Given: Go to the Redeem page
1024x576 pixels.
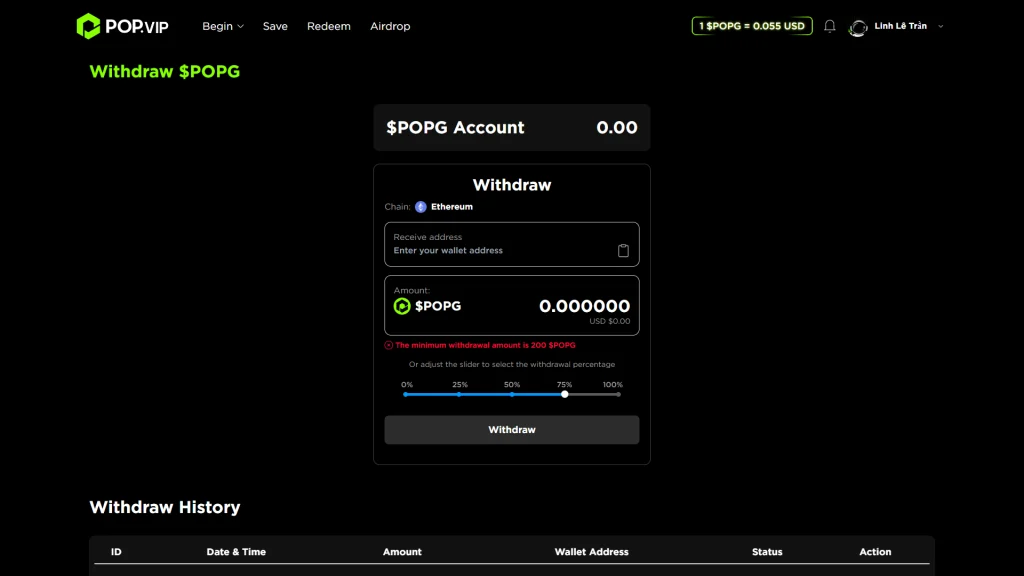Looking at the screenshot, I should (329, 26).
